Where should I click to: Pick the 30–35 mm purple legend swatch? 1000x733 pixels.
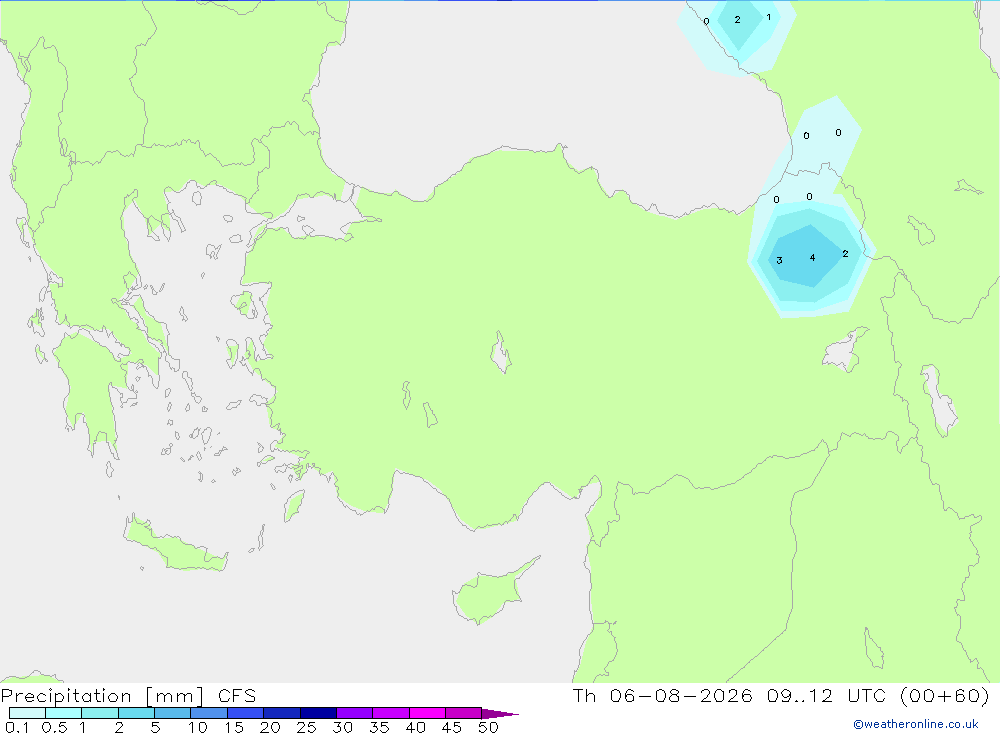click(x=354, y=713)
